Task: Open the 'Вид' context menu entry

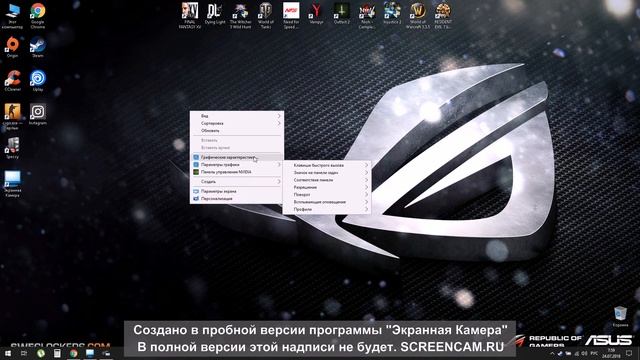Action: click(x=237, y=116)
